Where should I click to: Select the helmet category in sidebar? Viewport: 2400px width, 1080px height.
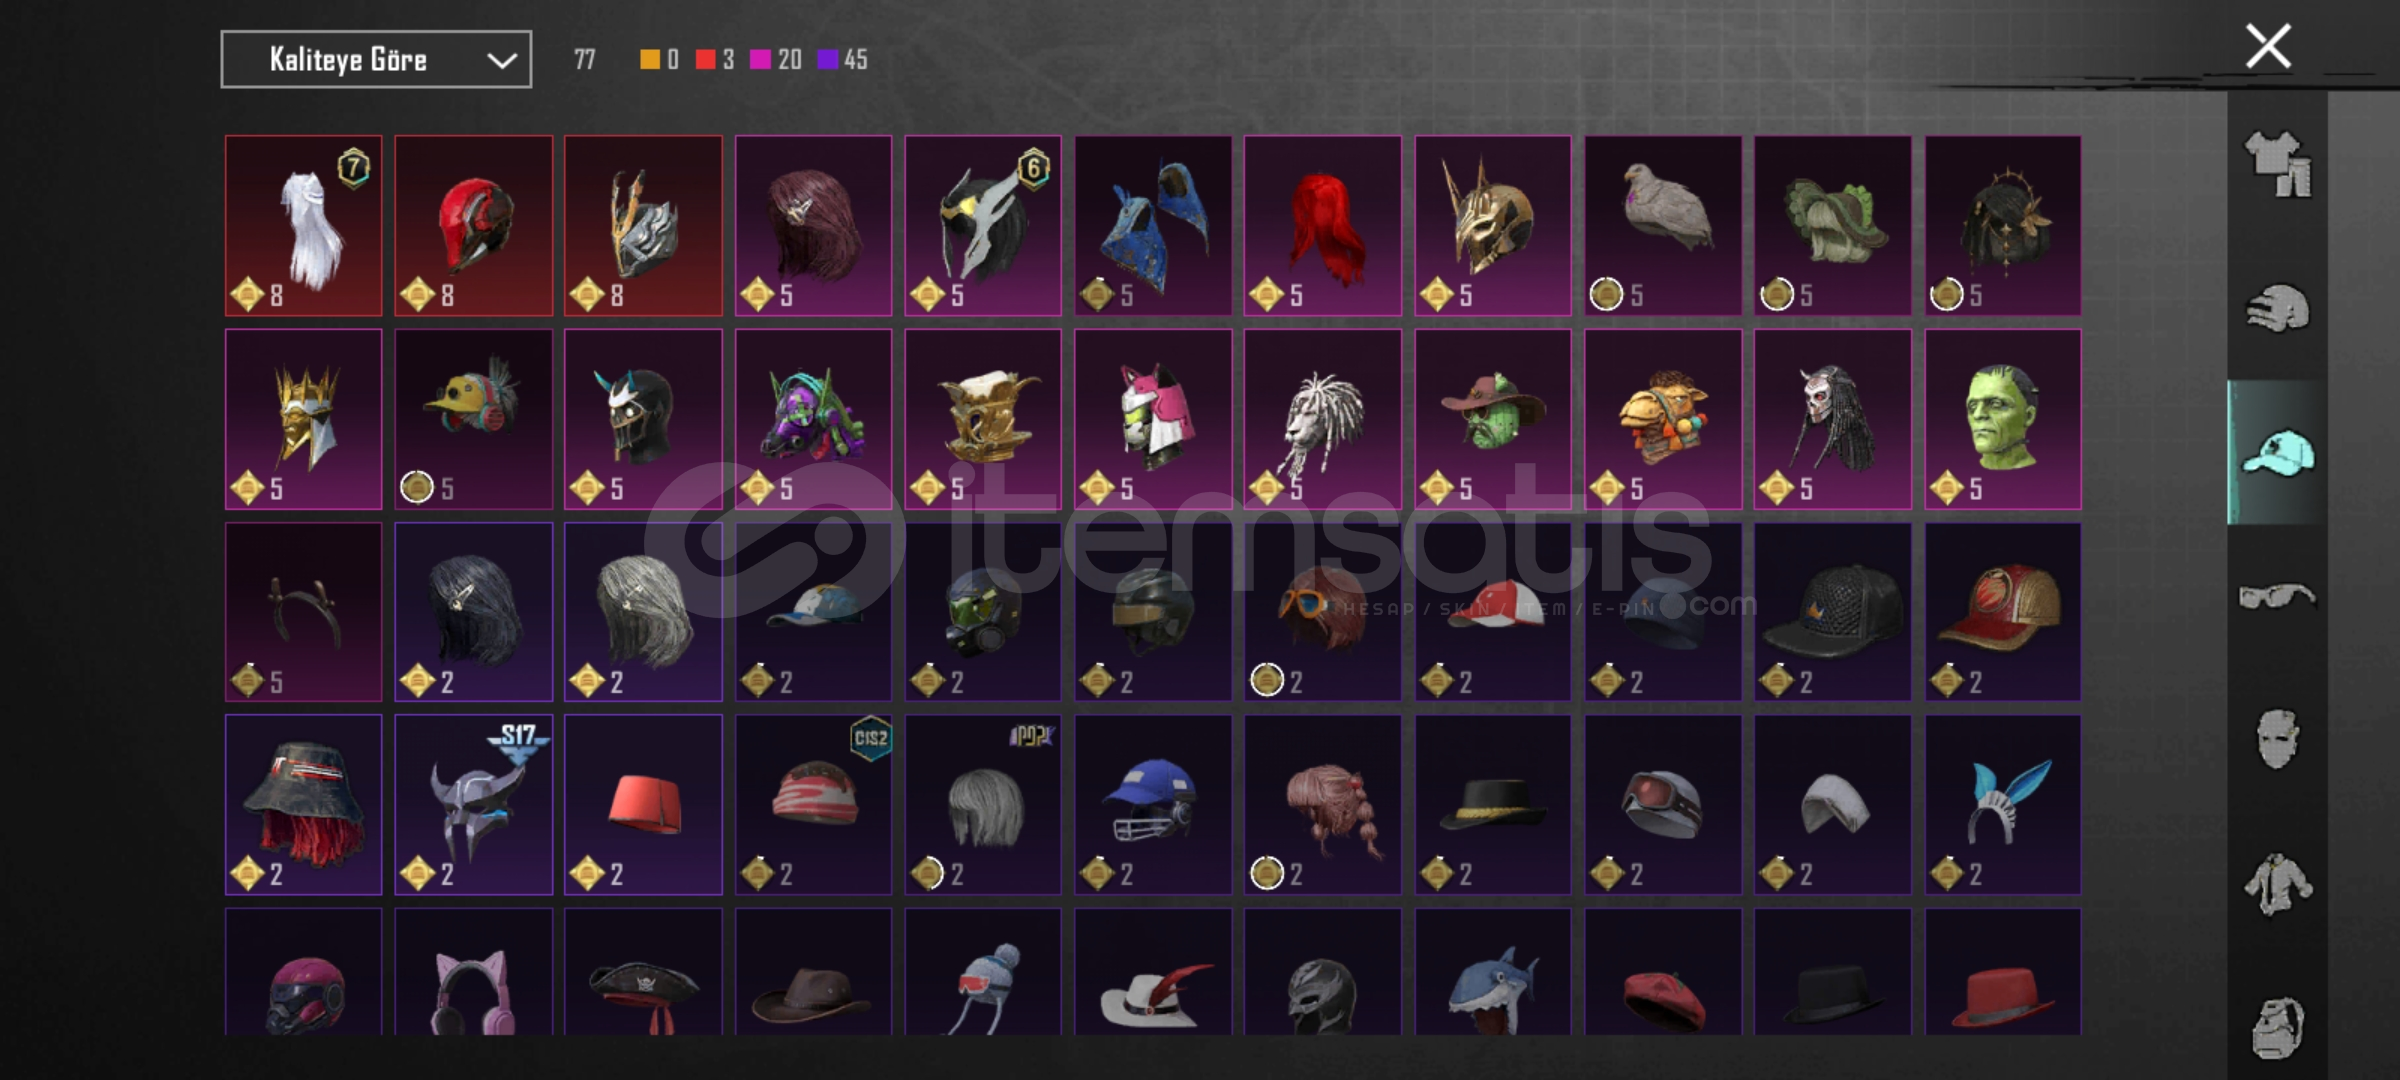(2278, 308)
